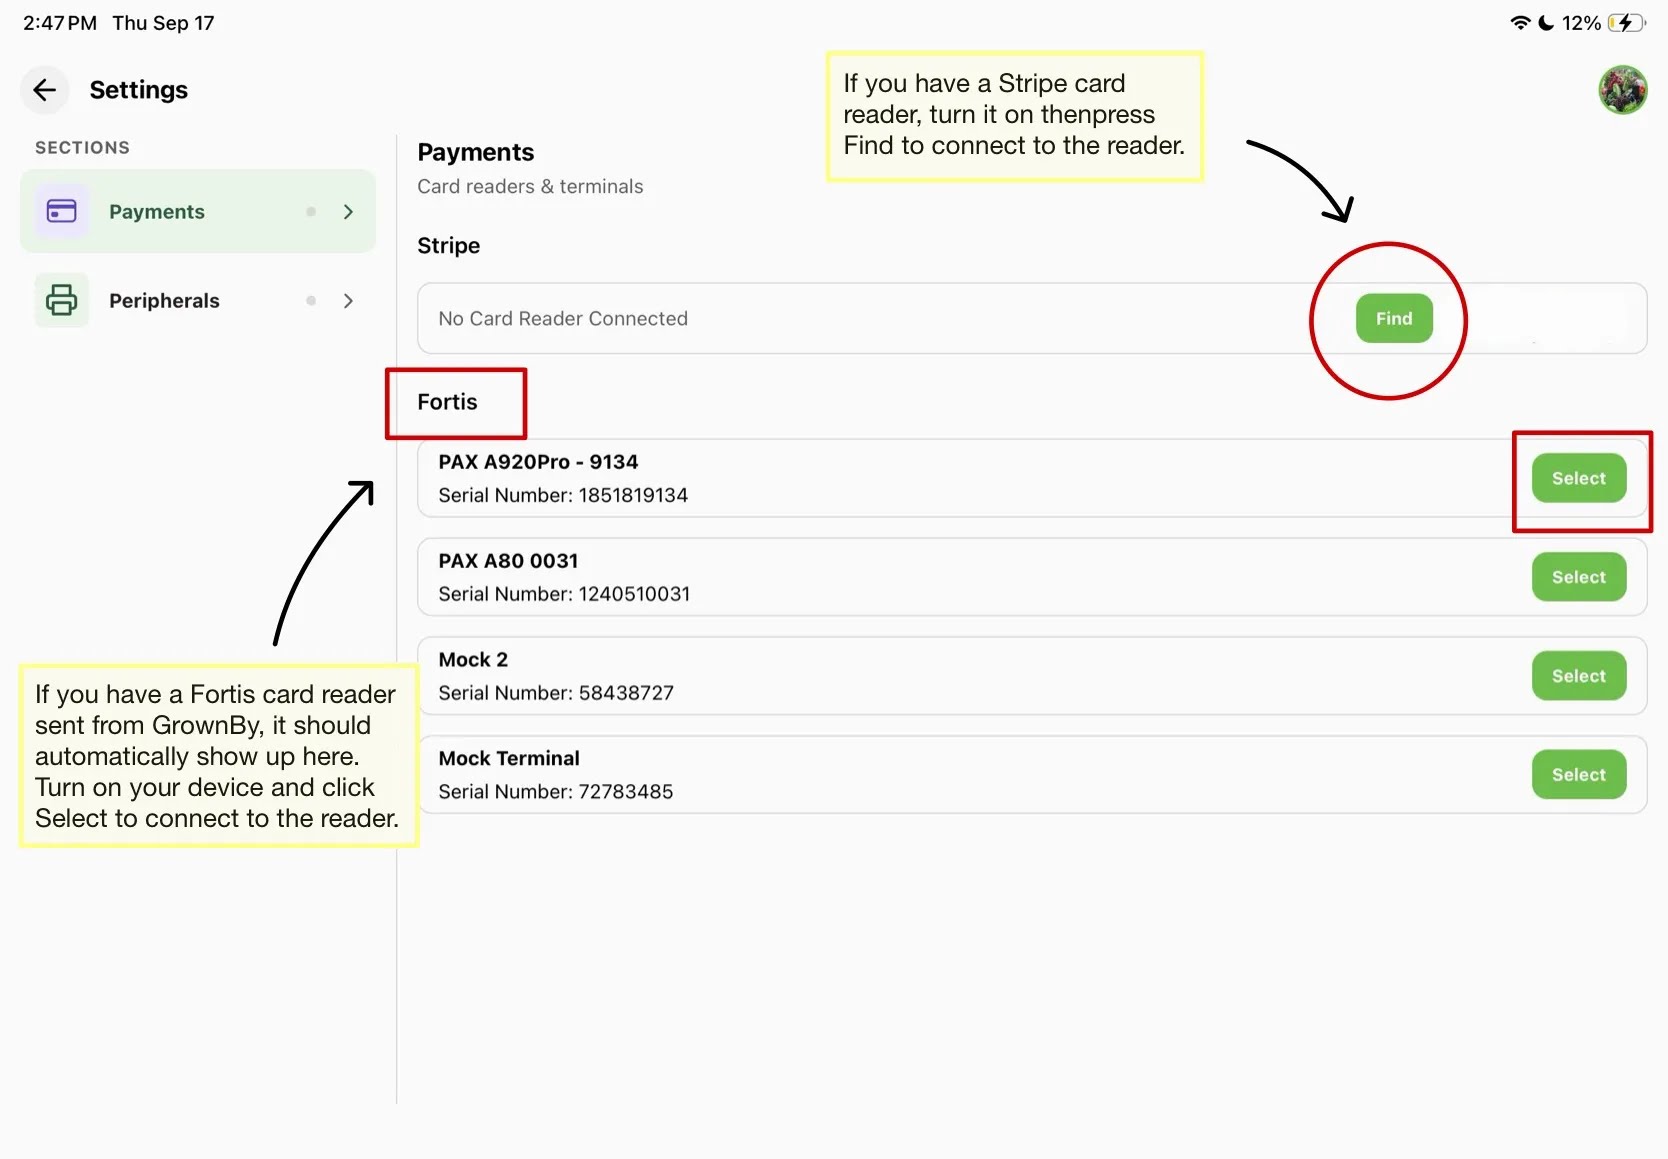This screenshot has height=1159, width=1668.
Task: Click the Payments status dot
Action: point(311,212)
